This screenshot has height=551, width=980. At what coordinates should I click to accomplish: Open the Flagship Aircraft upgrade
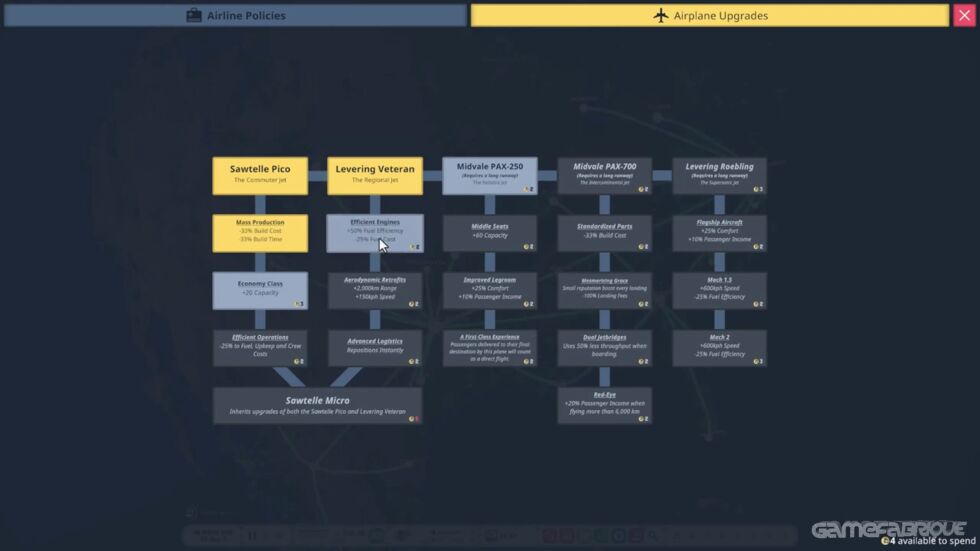(x=719, y=233)
